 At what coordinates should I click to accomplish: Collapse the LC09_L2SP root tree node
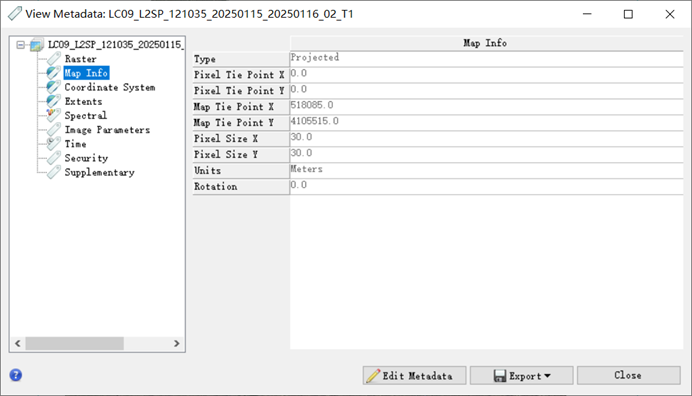click(20, 45)
